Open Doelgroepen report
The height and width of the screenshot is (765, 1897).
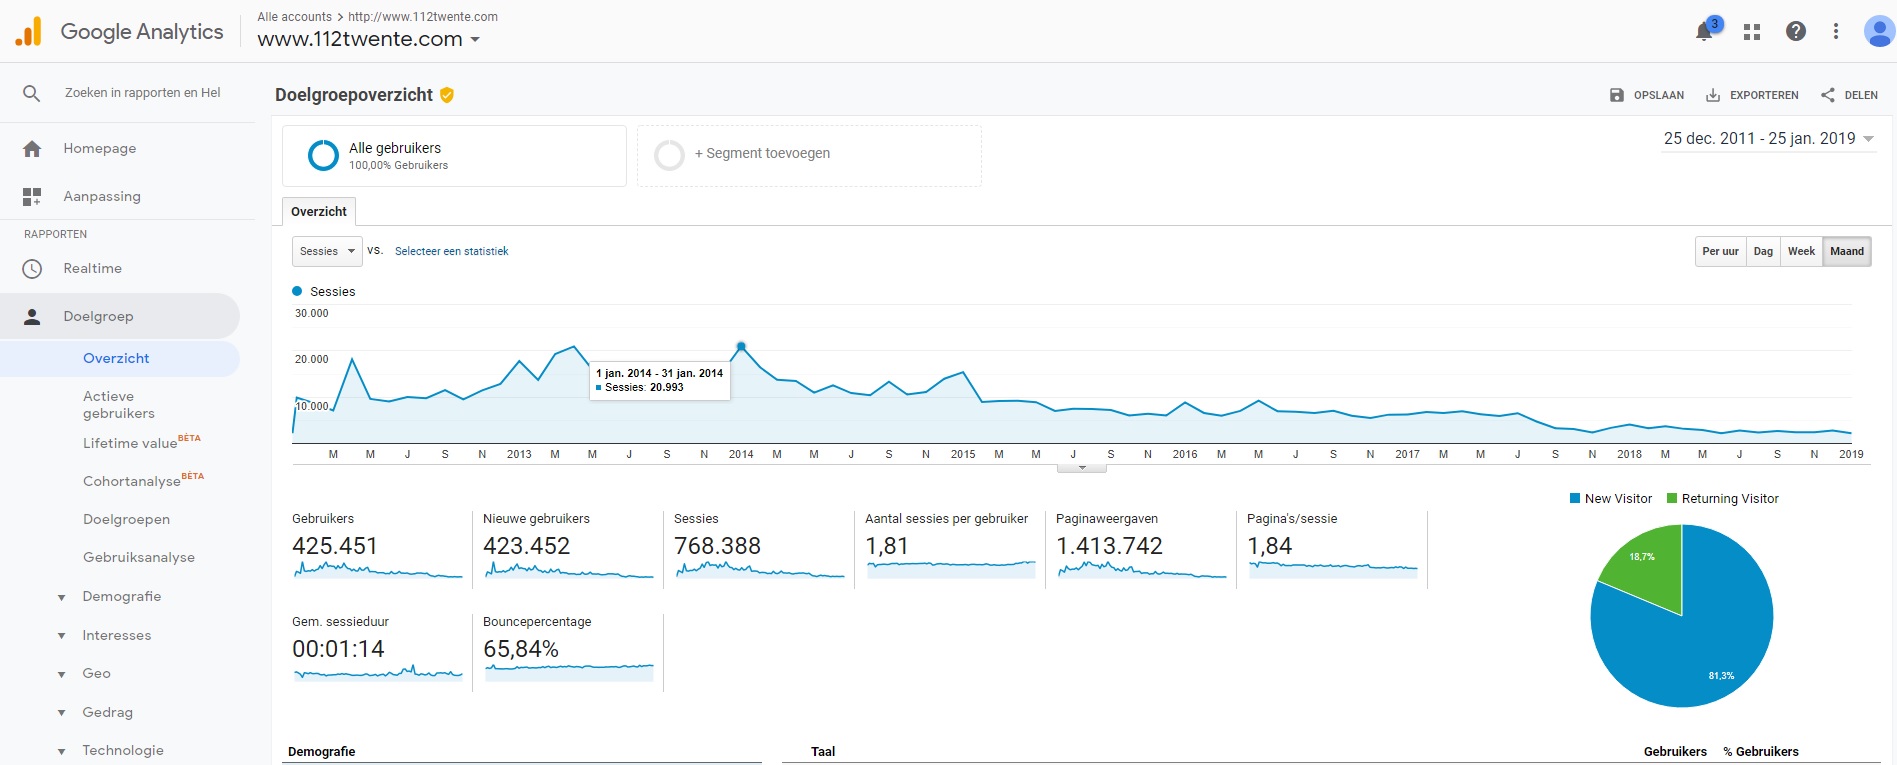click(126, 520)
